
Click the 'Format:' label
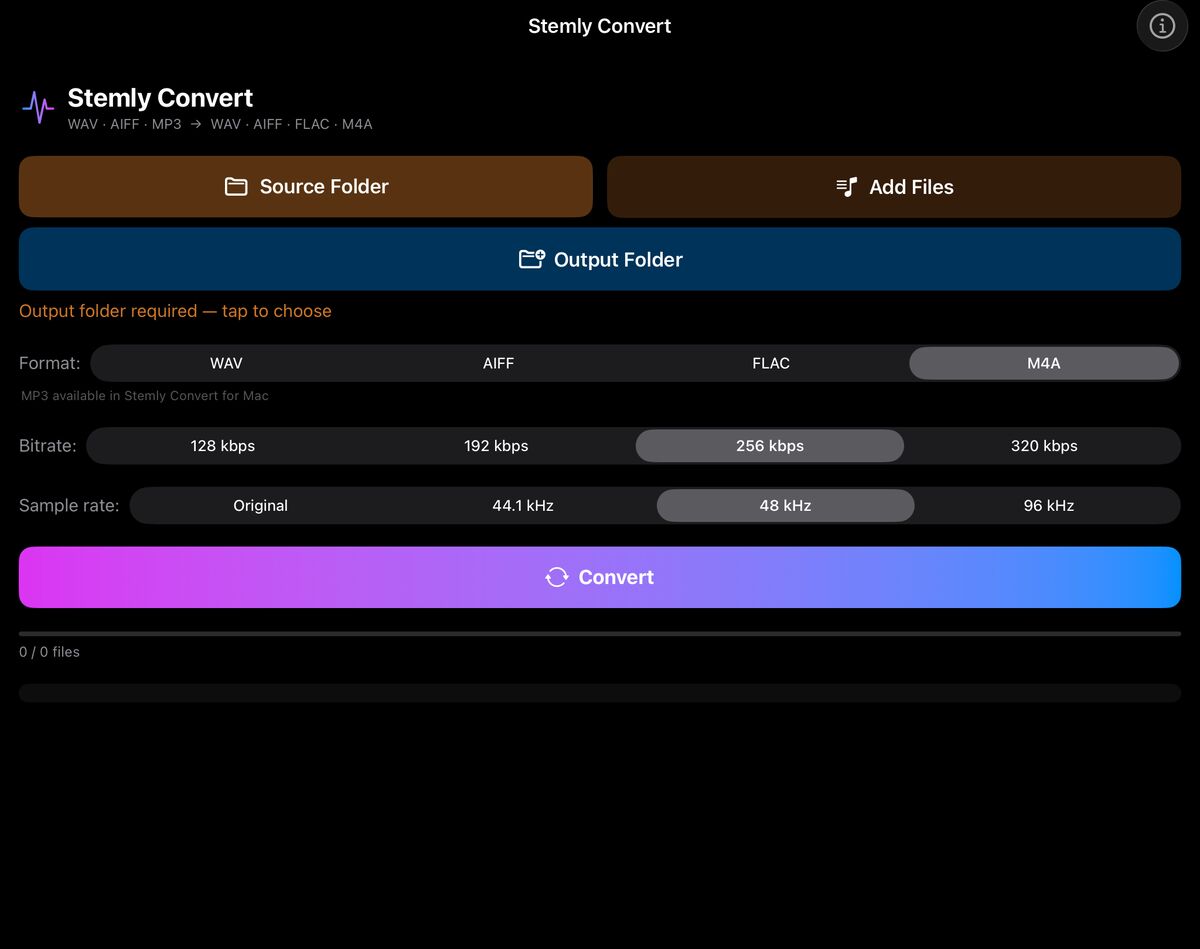50,363
